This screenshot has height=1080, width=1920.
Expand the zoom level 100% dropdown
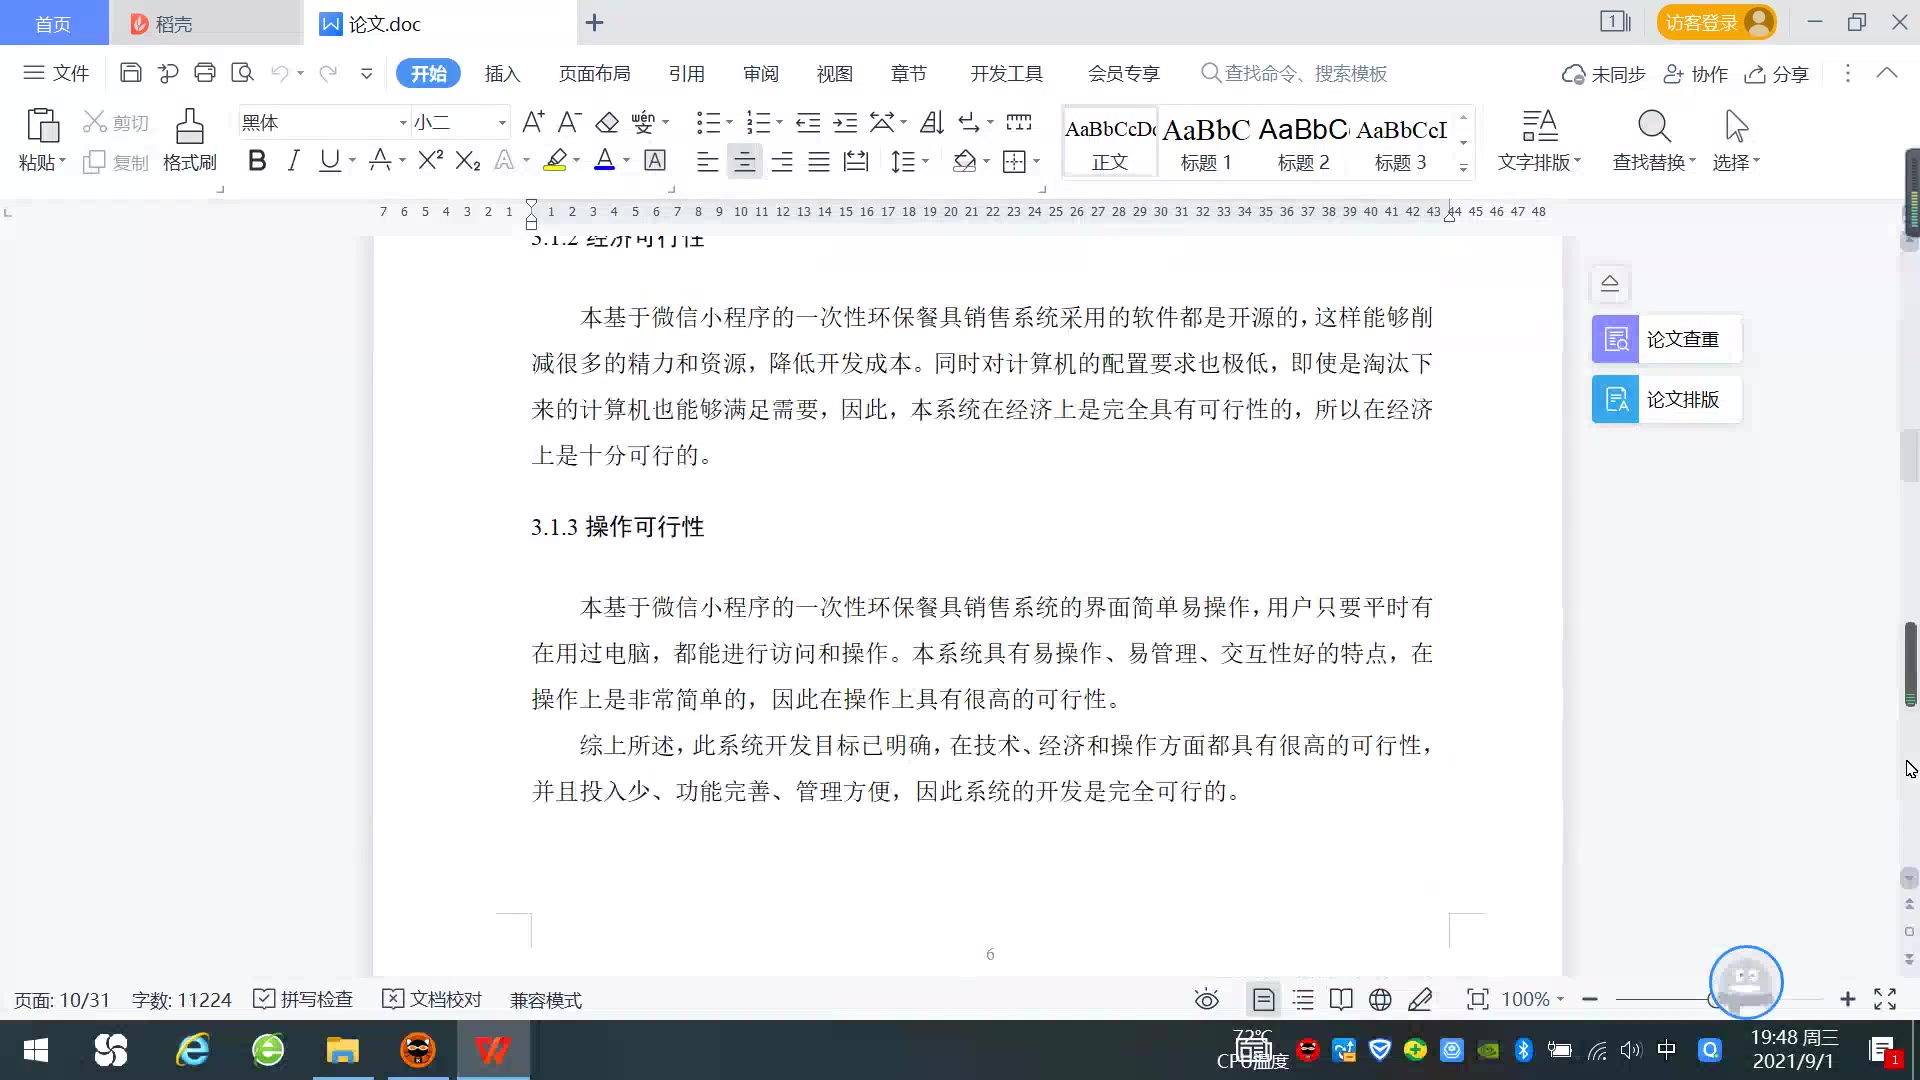(x=1559, y=1000)
